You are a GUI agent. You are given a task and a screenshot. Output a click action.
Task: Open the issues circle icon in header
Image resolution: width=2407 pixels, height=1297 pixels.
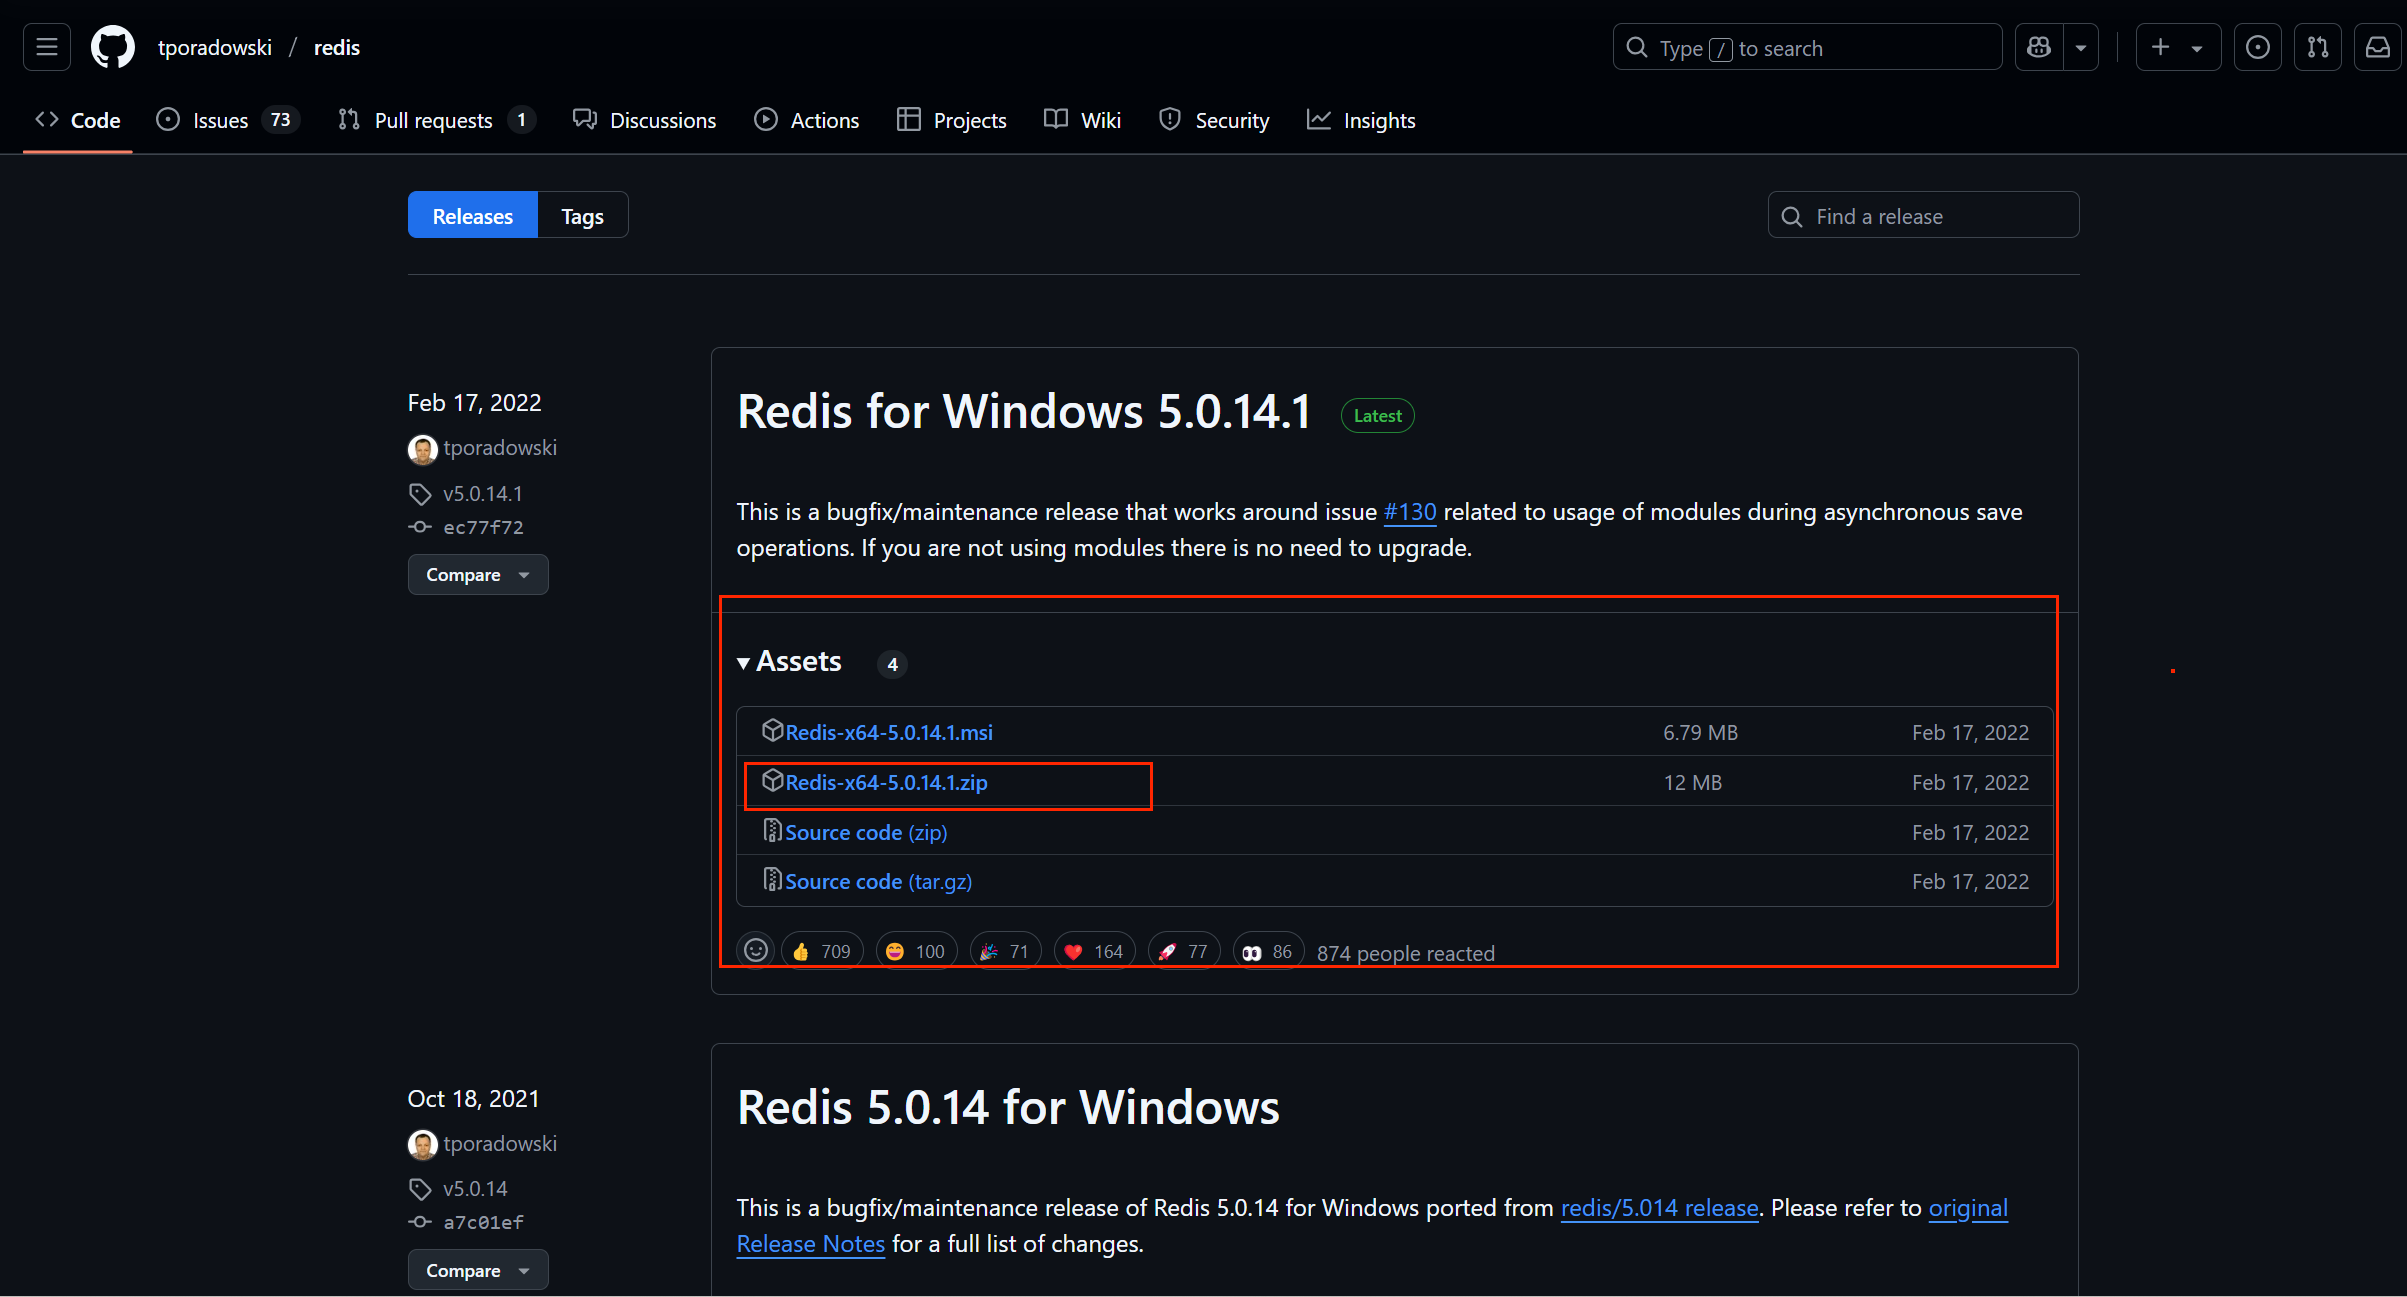(2257, 47)
